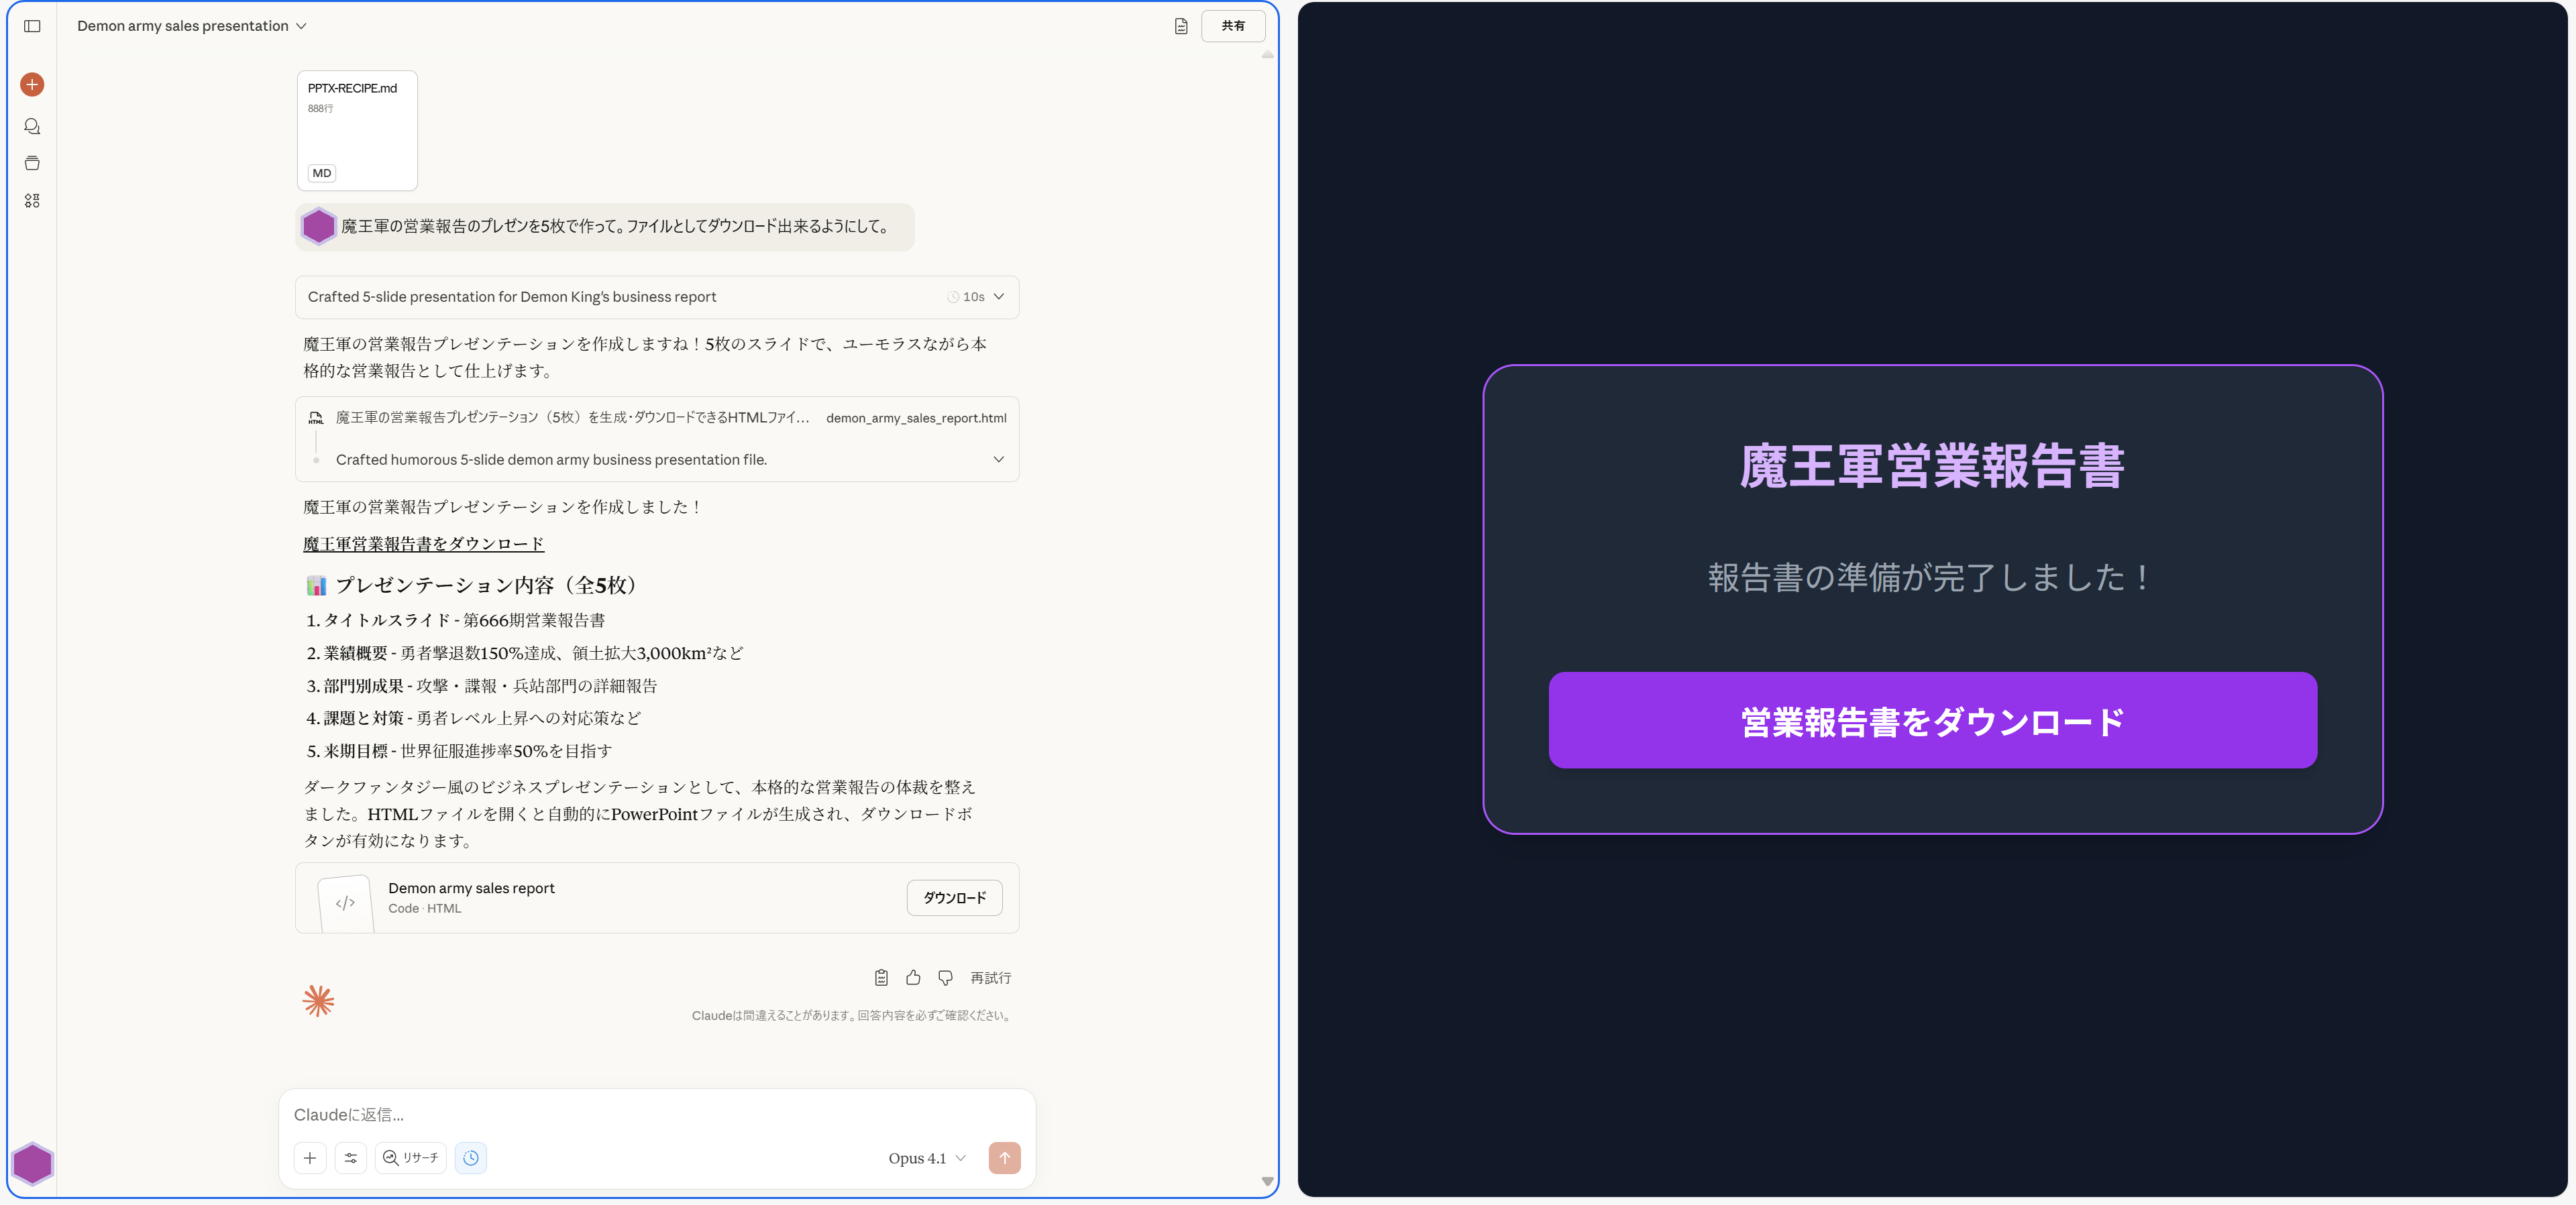Copy the response with clipboard icon
The height and width of the screenshot is (1205, 2576).
(881, 978)
